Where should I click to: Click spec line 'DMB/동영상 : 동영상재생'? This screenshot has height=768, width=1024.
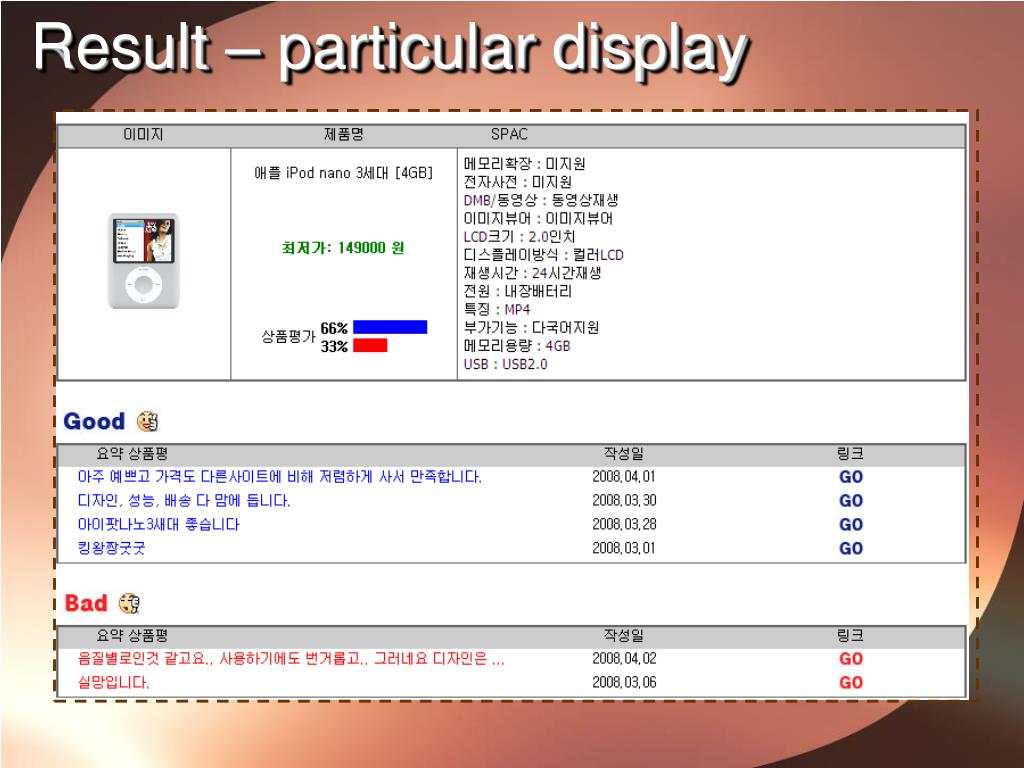tap(541, 200)
